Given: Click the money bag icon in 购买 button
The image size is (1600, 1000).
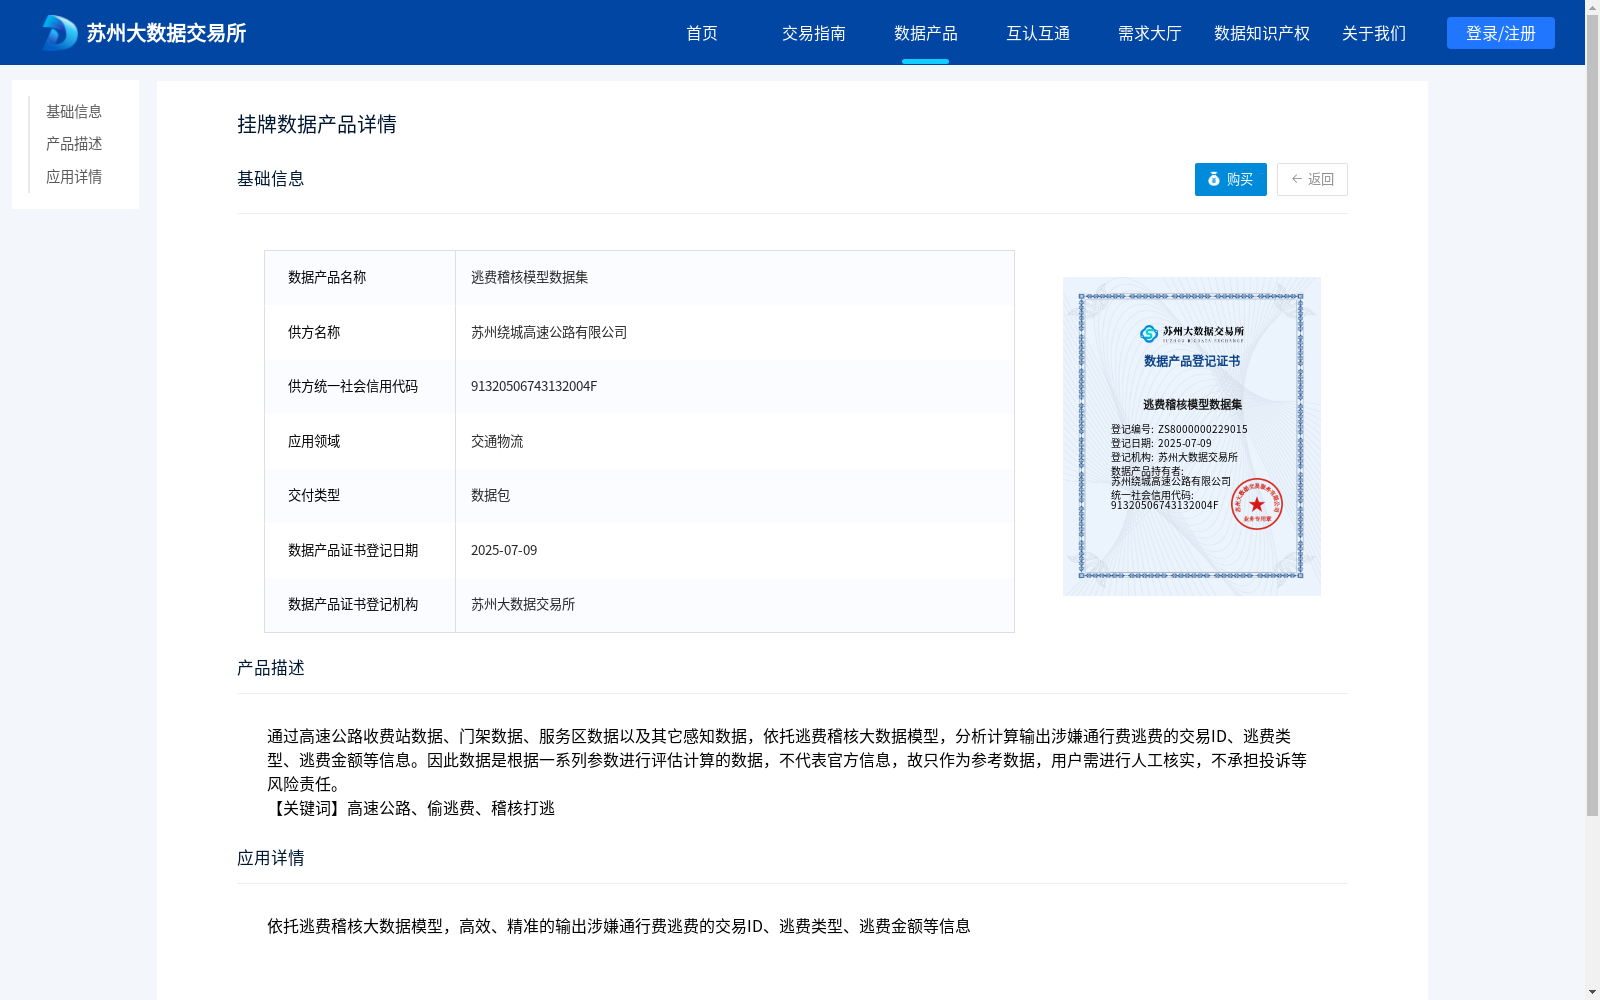Looking at the screenshot, I should coord(1214,179).
